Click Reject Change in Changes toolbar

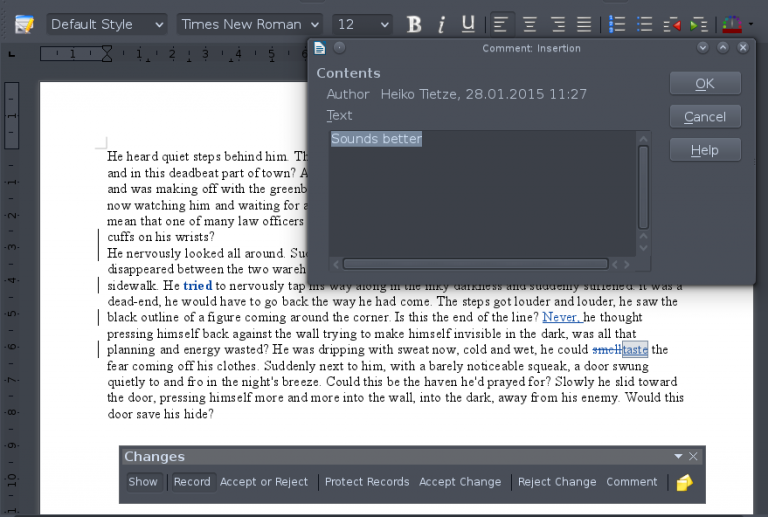coord(557,481)
